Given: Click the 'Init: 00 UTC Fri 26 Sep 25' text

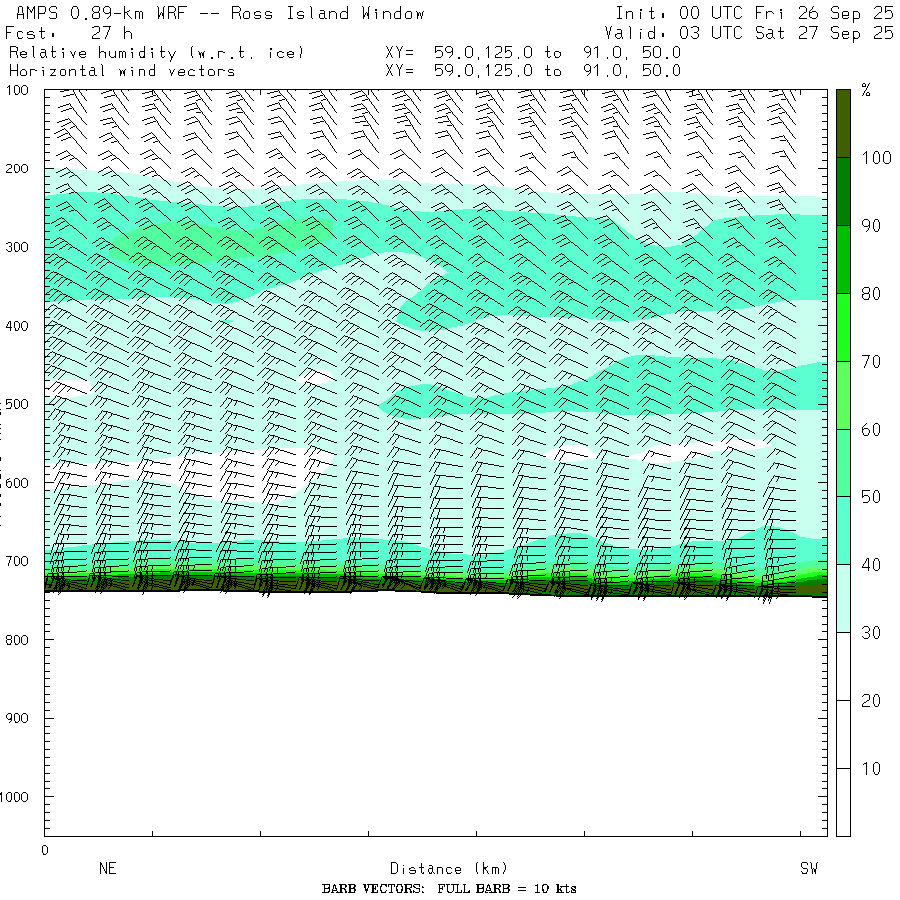Looking at the screenshot, I should pos(754,13).
